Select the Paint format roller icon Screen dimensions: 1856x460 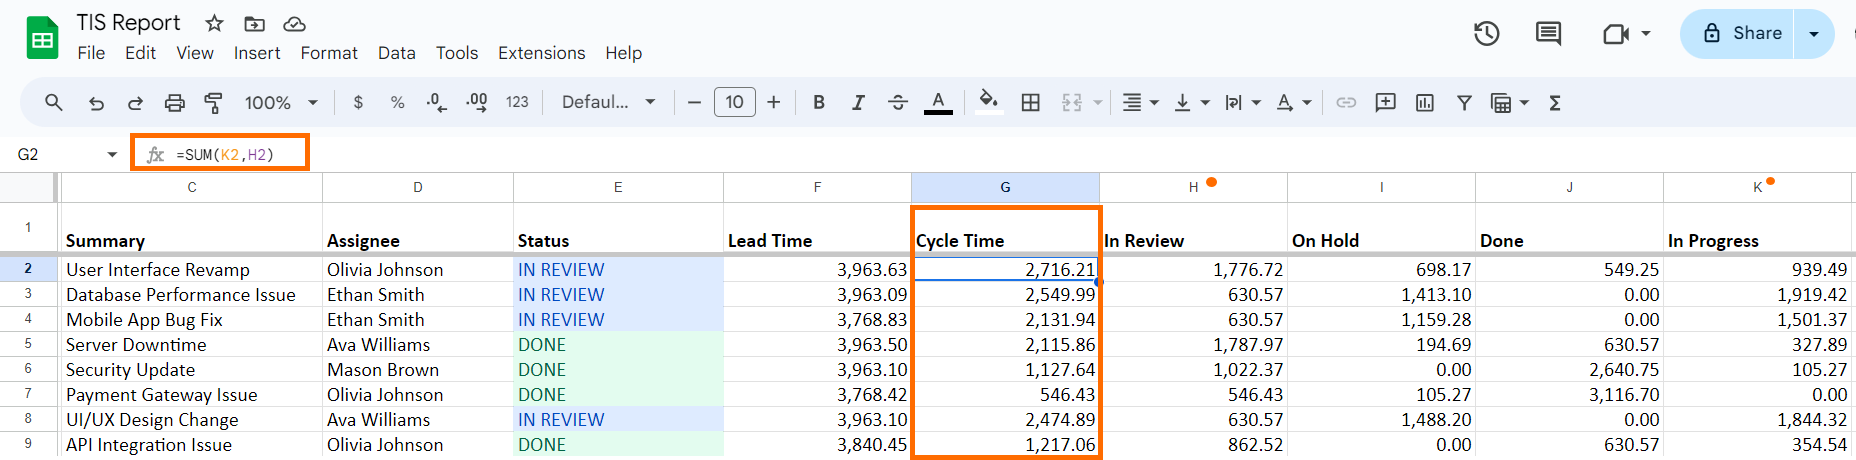[x=213, y=102]
